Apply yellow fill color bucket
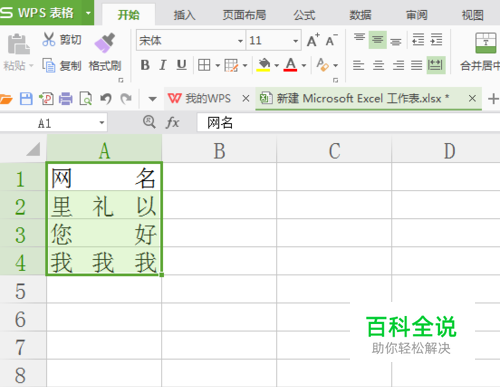 pos(263,65)
